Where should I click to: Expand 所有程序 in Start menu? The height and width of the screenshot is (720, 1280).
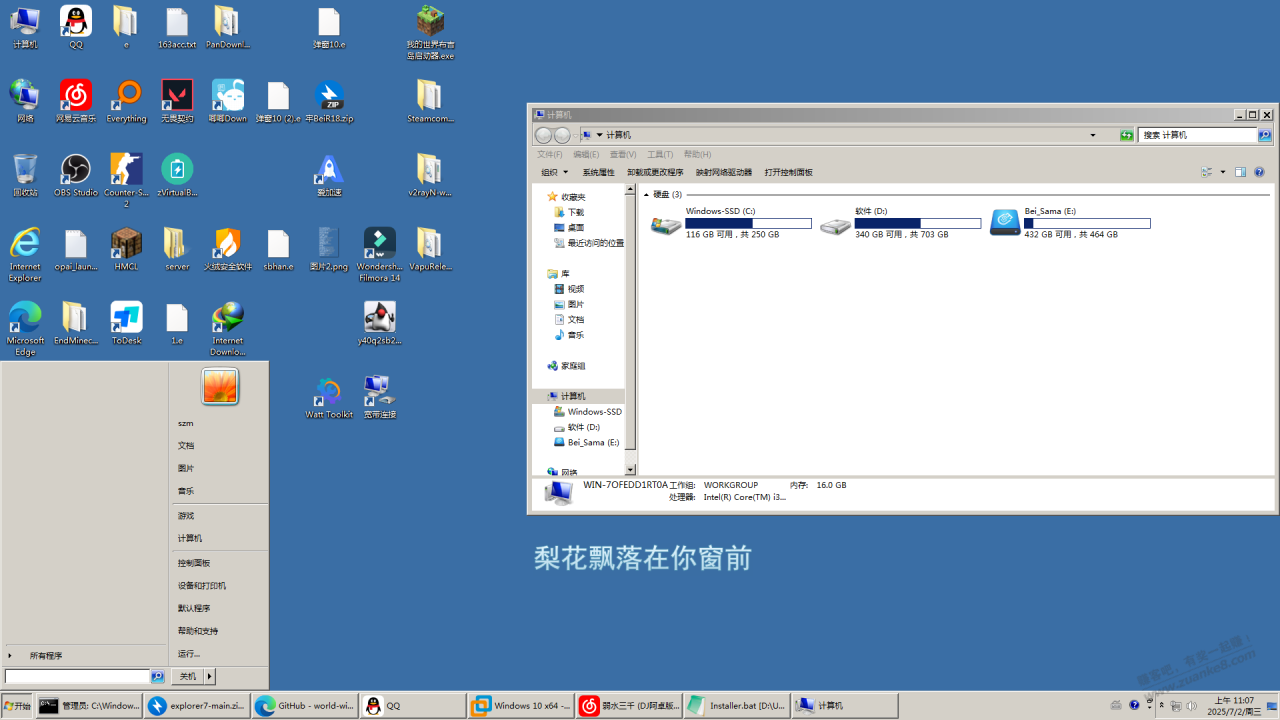click(x=46, y=656)
